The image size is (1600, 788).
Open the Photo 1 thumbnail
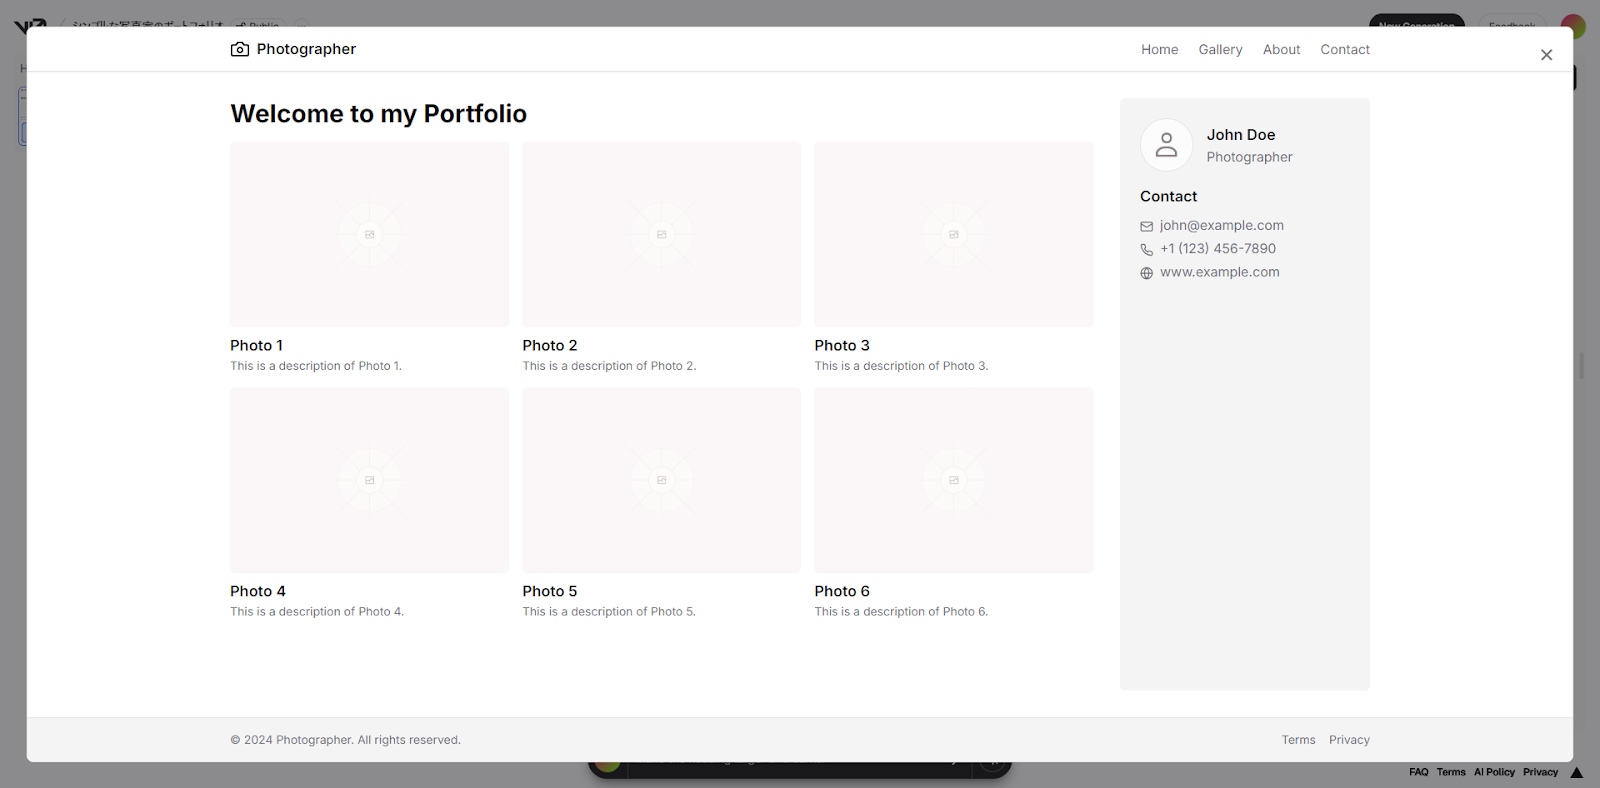pyautogui.click(x=369, y=234)
